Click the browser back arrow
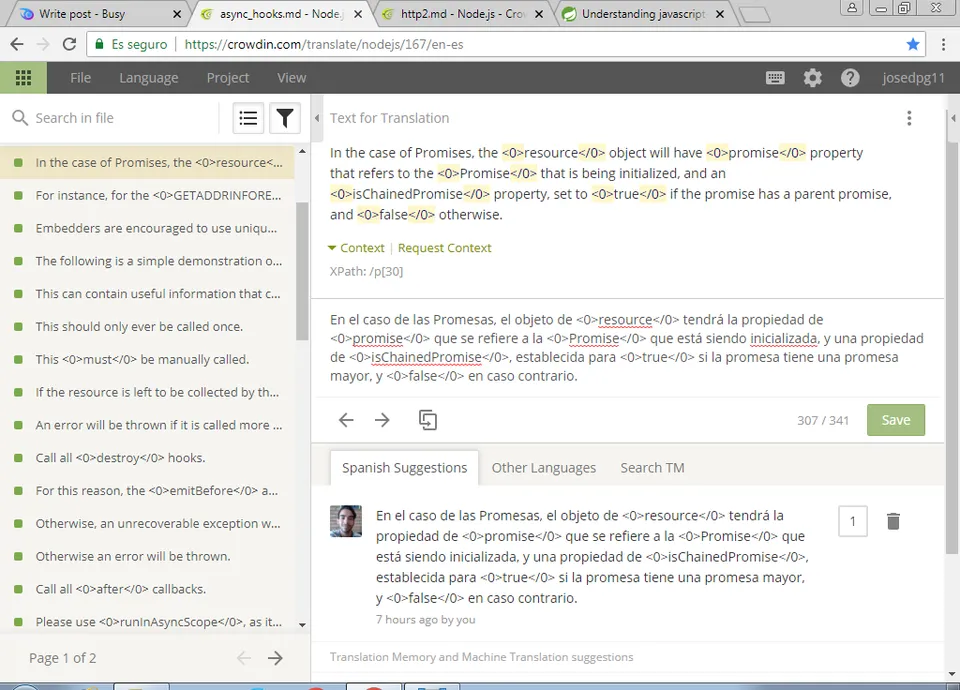The image size is (960, 690). point(17,44)
